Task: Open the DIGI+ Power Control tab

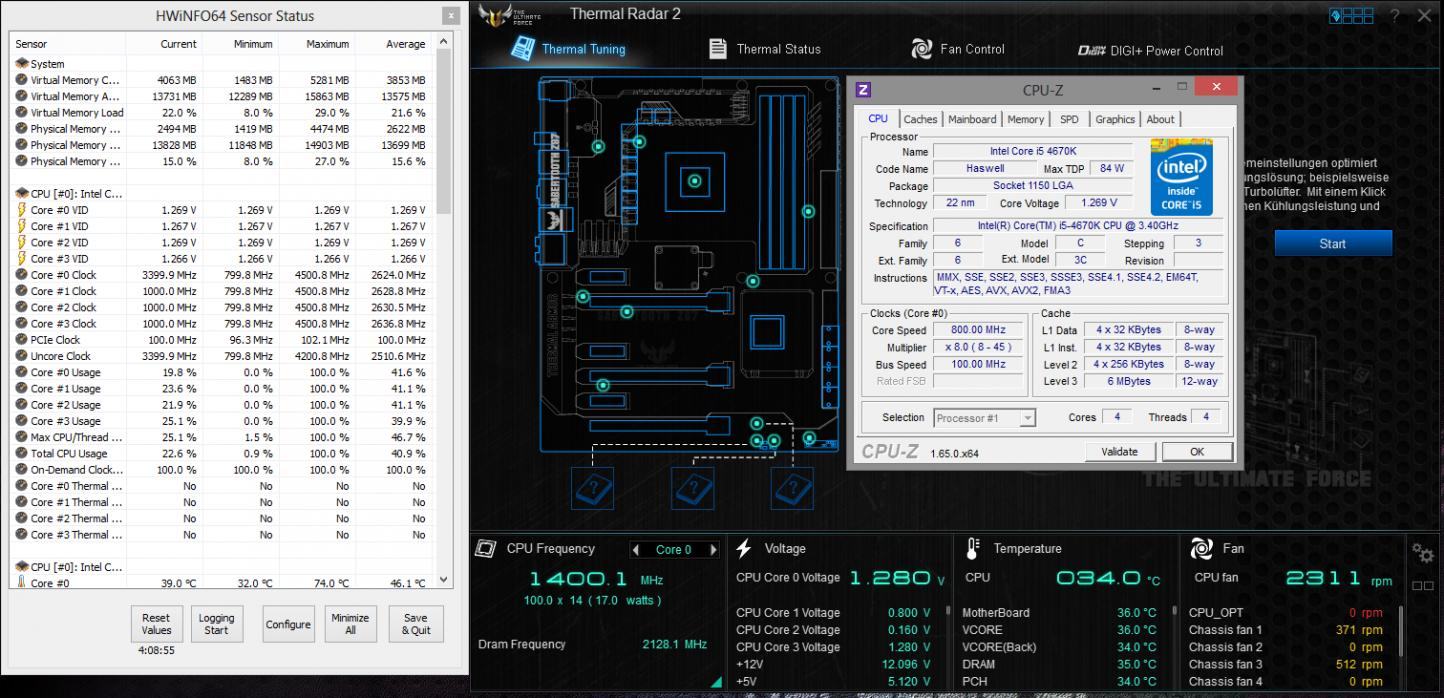Action: (x=1150, y=50)
